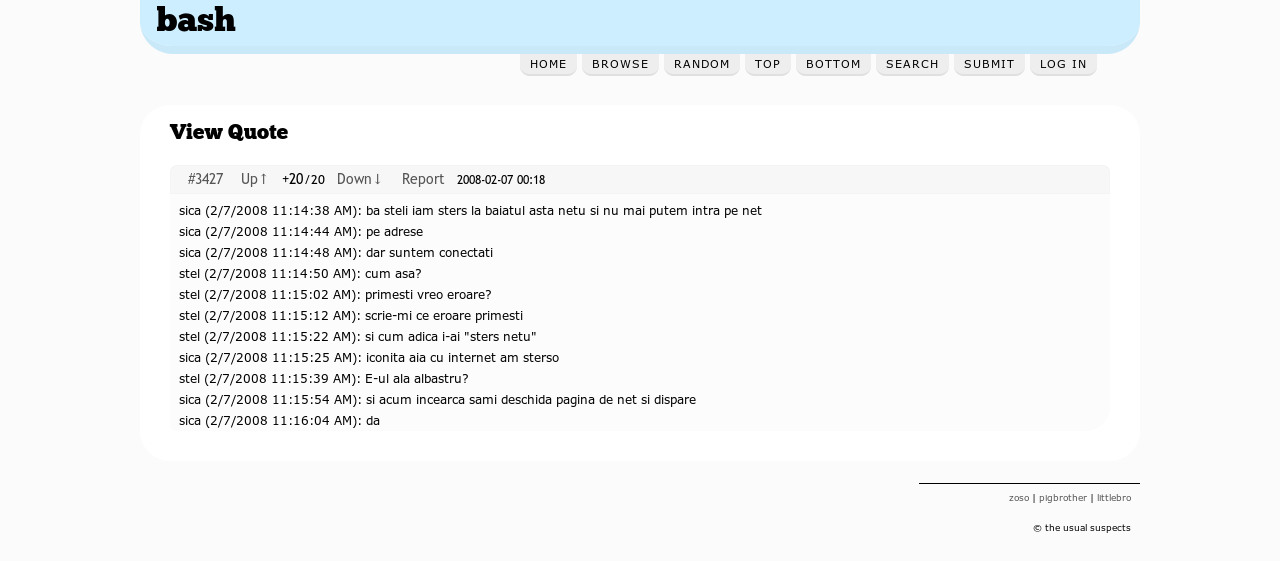Viewport: 1280px width, 561px height.
Task: Open the HOME menu item
Action: [548, 64]
